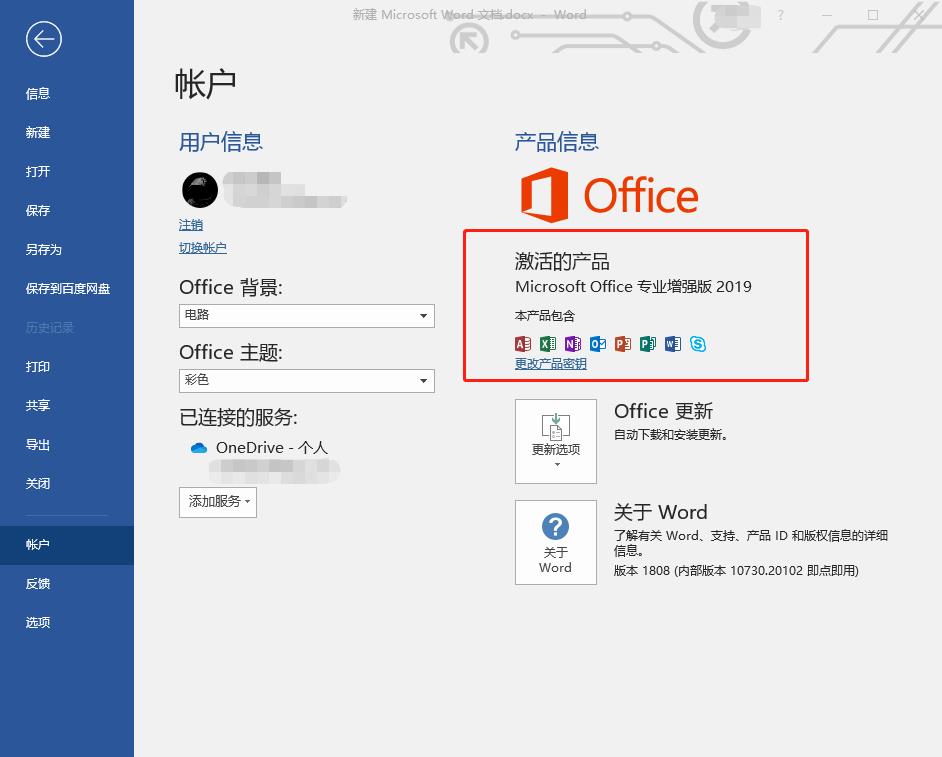Click the '本产品包含' label

[544, 316]
